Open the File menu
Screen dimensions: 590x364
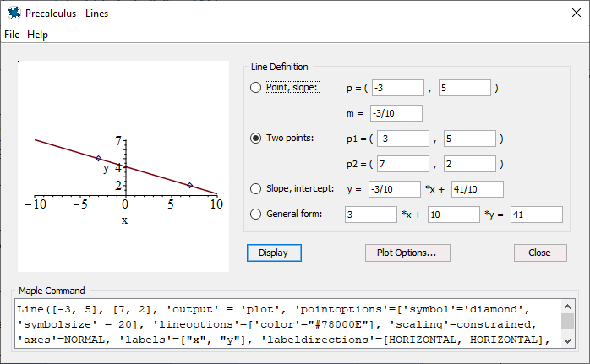click(x=12, y=34)
